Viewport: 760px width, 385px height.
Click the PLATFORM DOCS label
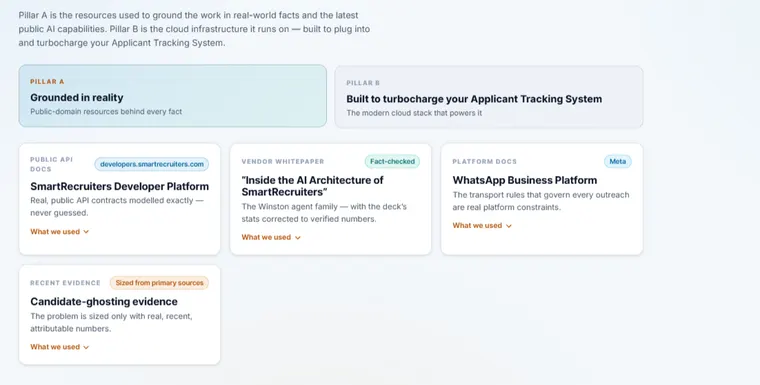[x=485, y=161]
